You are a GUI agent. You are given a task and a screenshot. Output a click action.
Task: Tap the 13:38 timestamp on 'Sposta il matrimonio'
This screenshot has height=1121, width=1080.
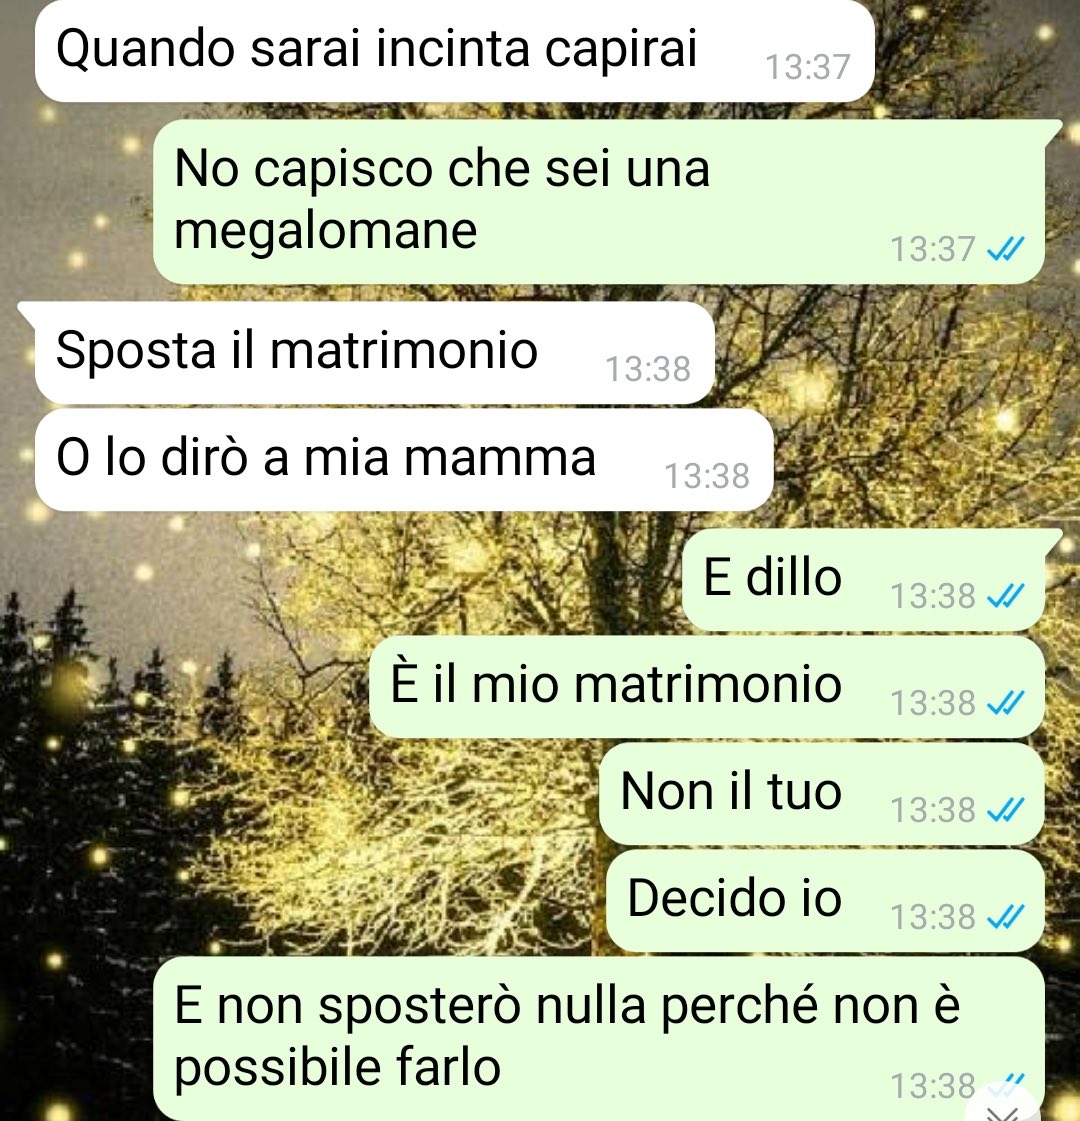[x=648, y=369]
